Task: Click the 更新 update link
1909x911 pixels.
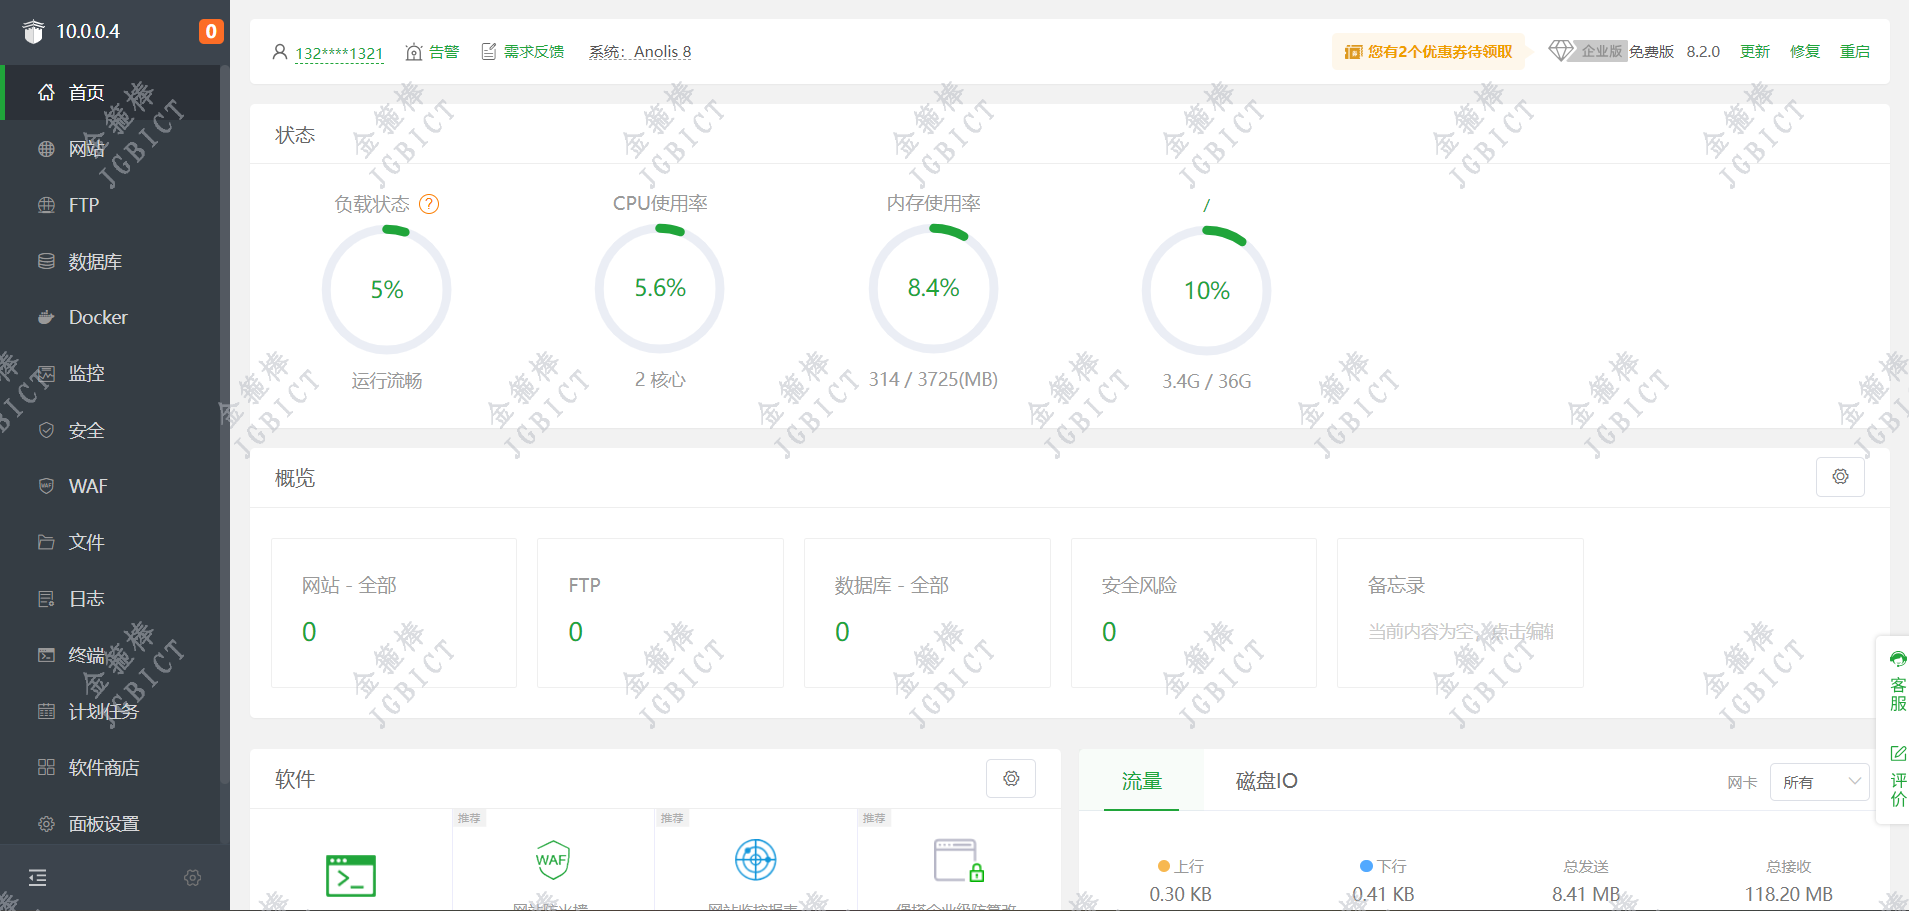Action: pyautogui.click(x=1755, y=52)
